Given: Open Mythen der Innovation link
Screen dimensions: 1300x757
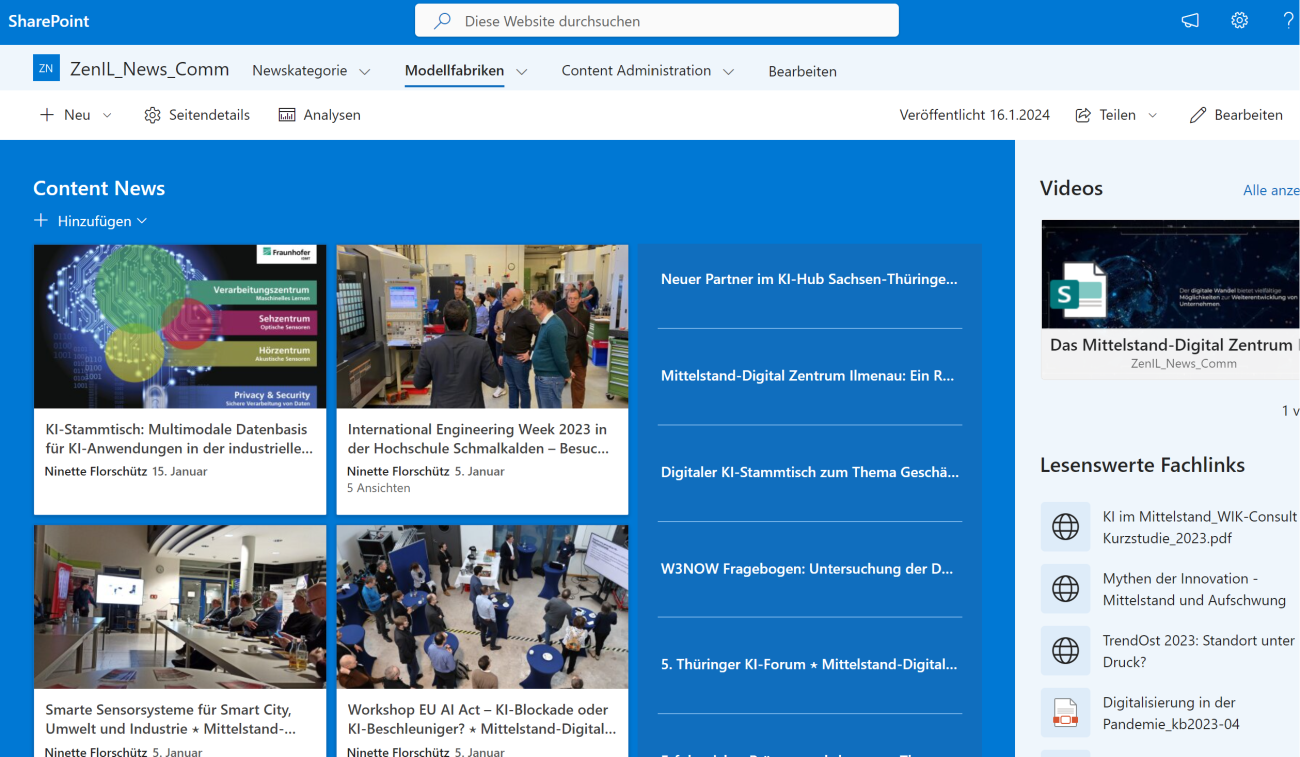Looking at the screenshot, I should (1194, 589).
